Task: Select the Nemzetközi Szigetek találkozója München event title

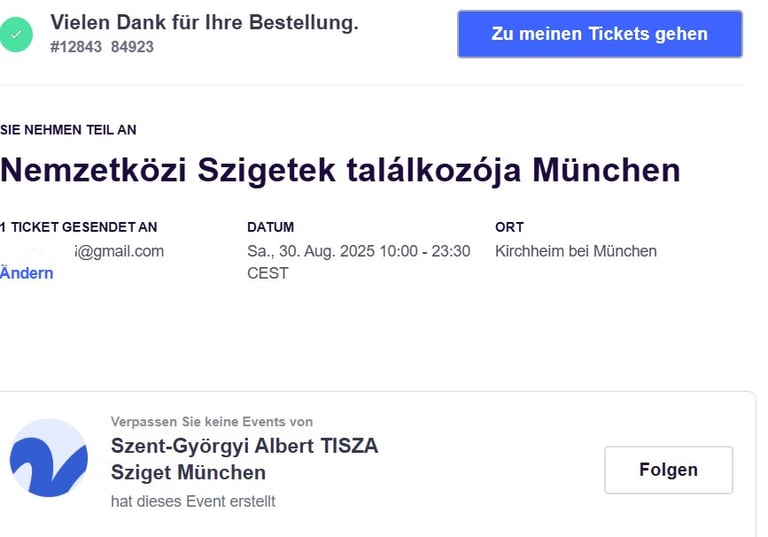Action: [340, 171]
